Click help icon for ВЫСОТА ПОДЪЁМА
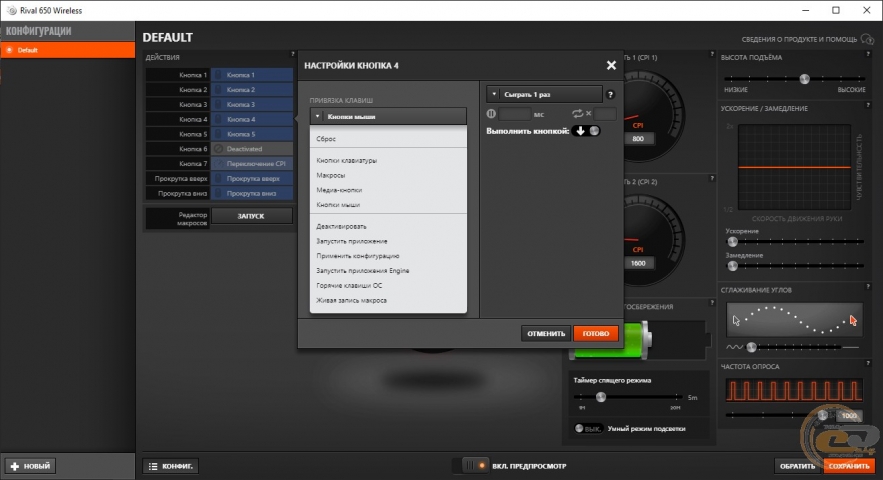This screenshot has width=883, height=480. (868, 54)
